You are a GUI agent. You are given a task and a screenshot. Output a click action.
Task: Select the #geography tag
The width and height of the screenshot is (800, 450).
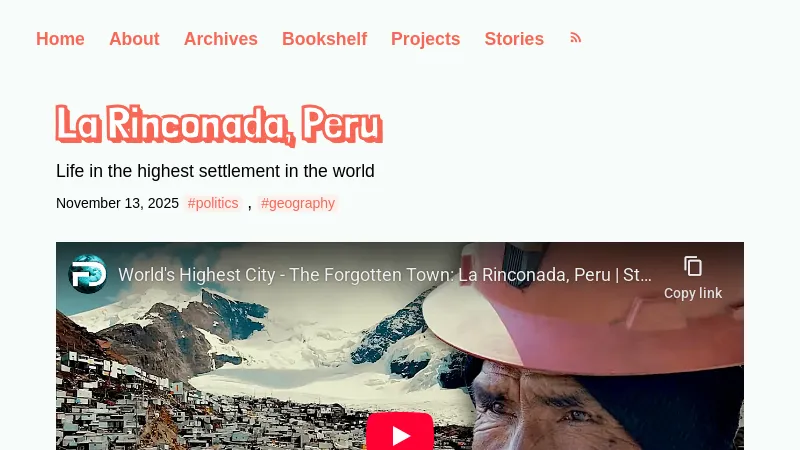click(x=298, y=203)
